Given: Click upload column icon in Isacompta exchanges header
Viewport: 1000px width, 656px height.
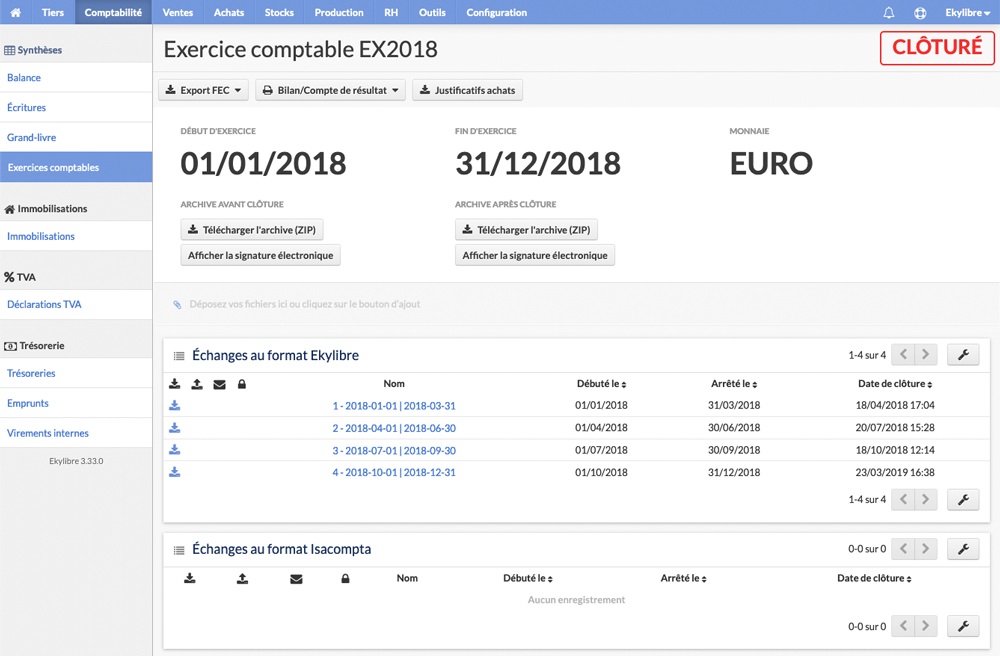Looking at the screenshot, I should click(x=242, y=578).
